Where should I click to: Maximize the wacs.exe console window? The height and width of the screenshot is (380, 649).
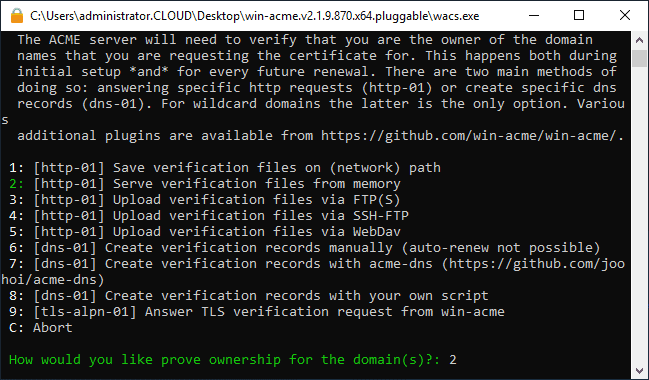tap(579, 16)
